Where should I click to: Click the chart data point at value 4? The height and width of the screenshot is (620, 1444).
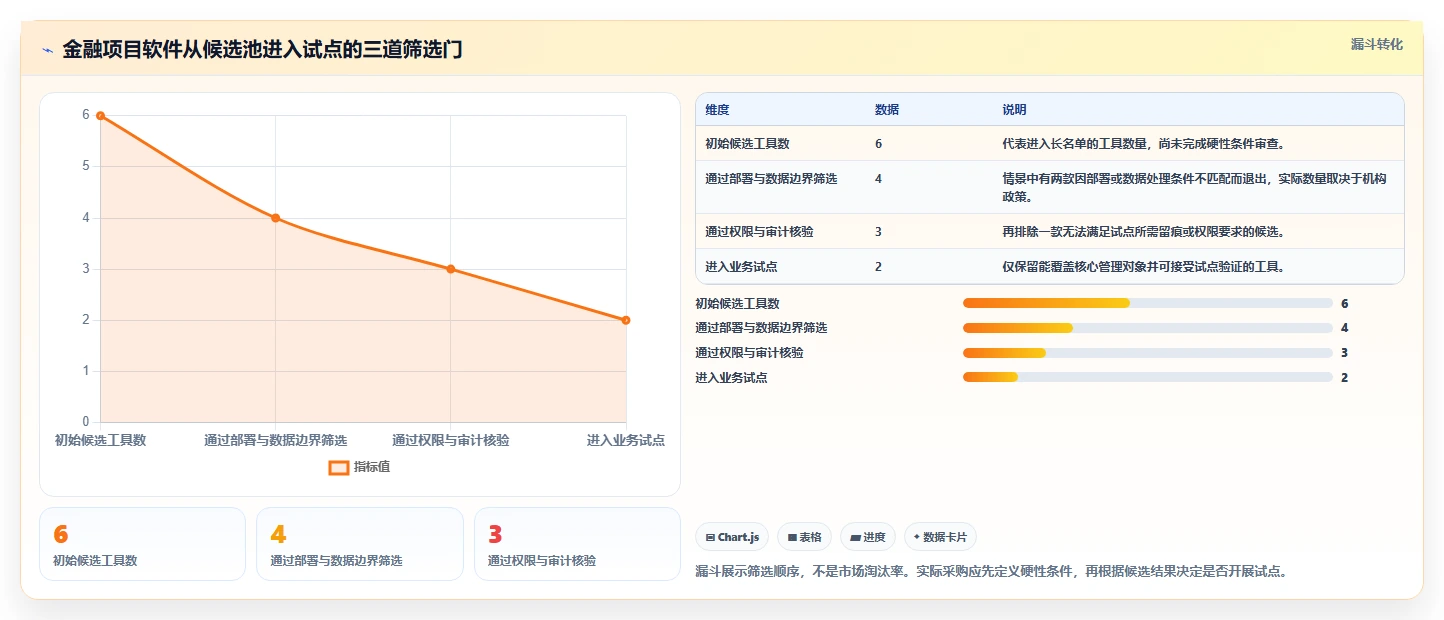tap(275, 218)
